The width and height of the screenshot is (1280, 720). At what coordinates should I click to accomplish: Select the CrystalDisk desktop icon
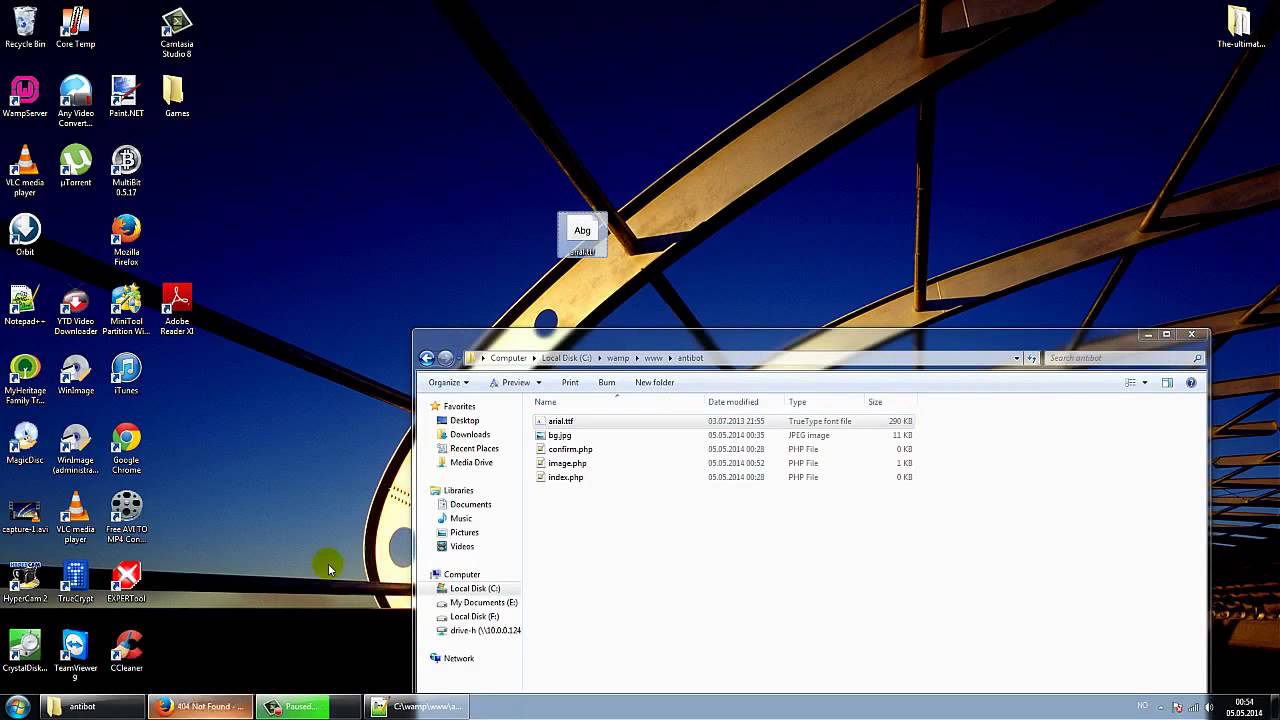pyautogui.click(x=25, y=651)
